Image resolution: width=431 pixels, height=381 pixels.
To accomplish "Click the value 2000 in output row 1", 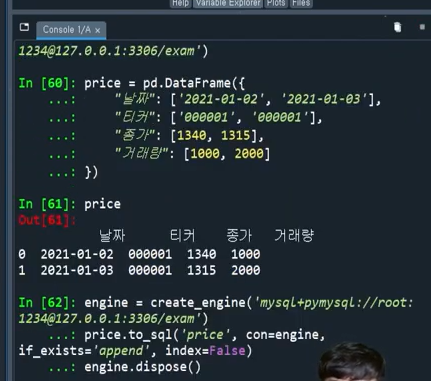I will [246, 270].
